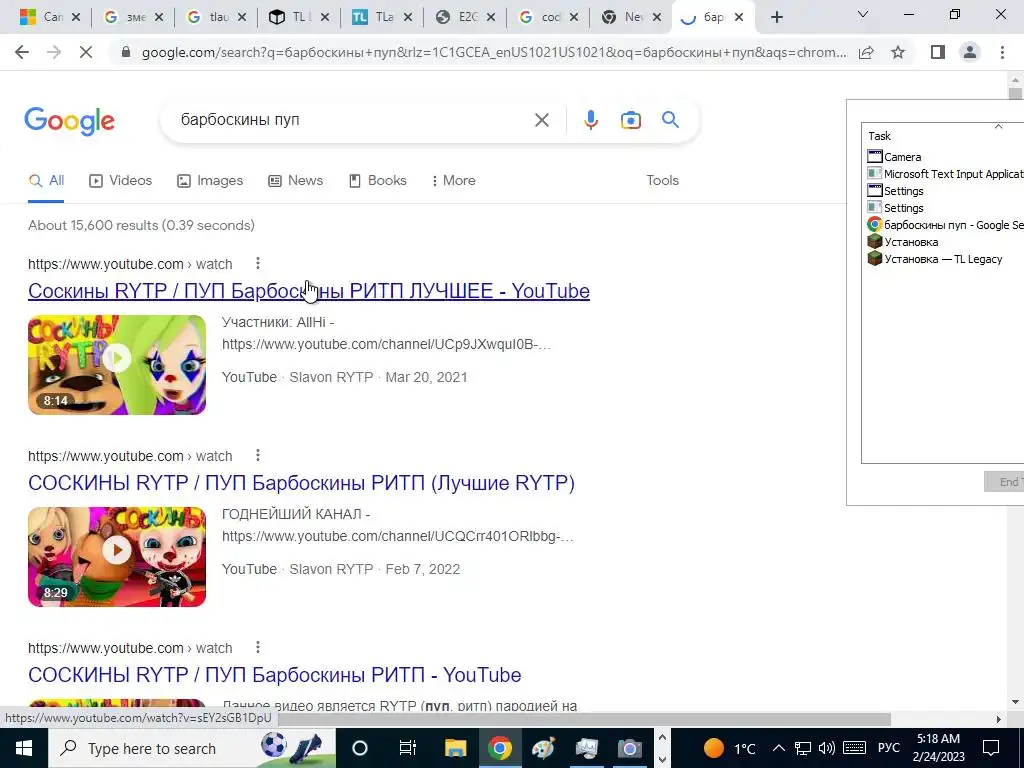The height and width of the screenshot is (768, 1024).
Task: Open the Chrome three-dot menu
Action: [x=1002, y=52]
